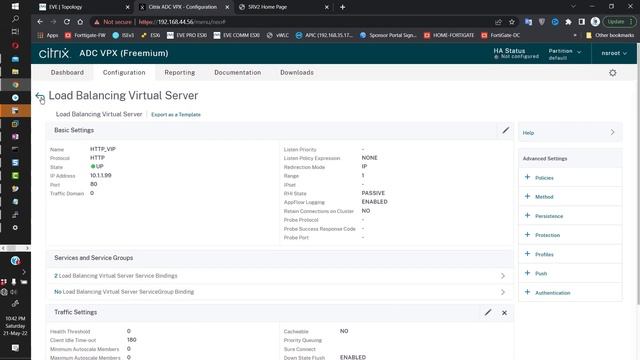Click the Citrix logo

(54, 53)
